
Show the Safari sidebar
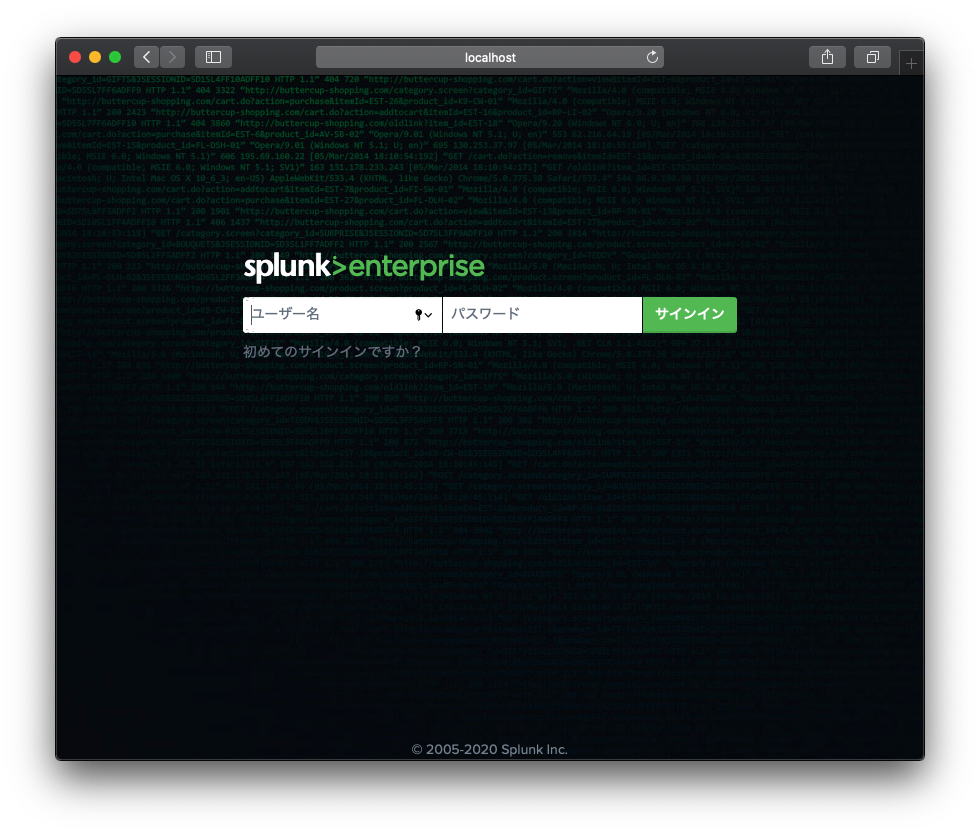213,58
